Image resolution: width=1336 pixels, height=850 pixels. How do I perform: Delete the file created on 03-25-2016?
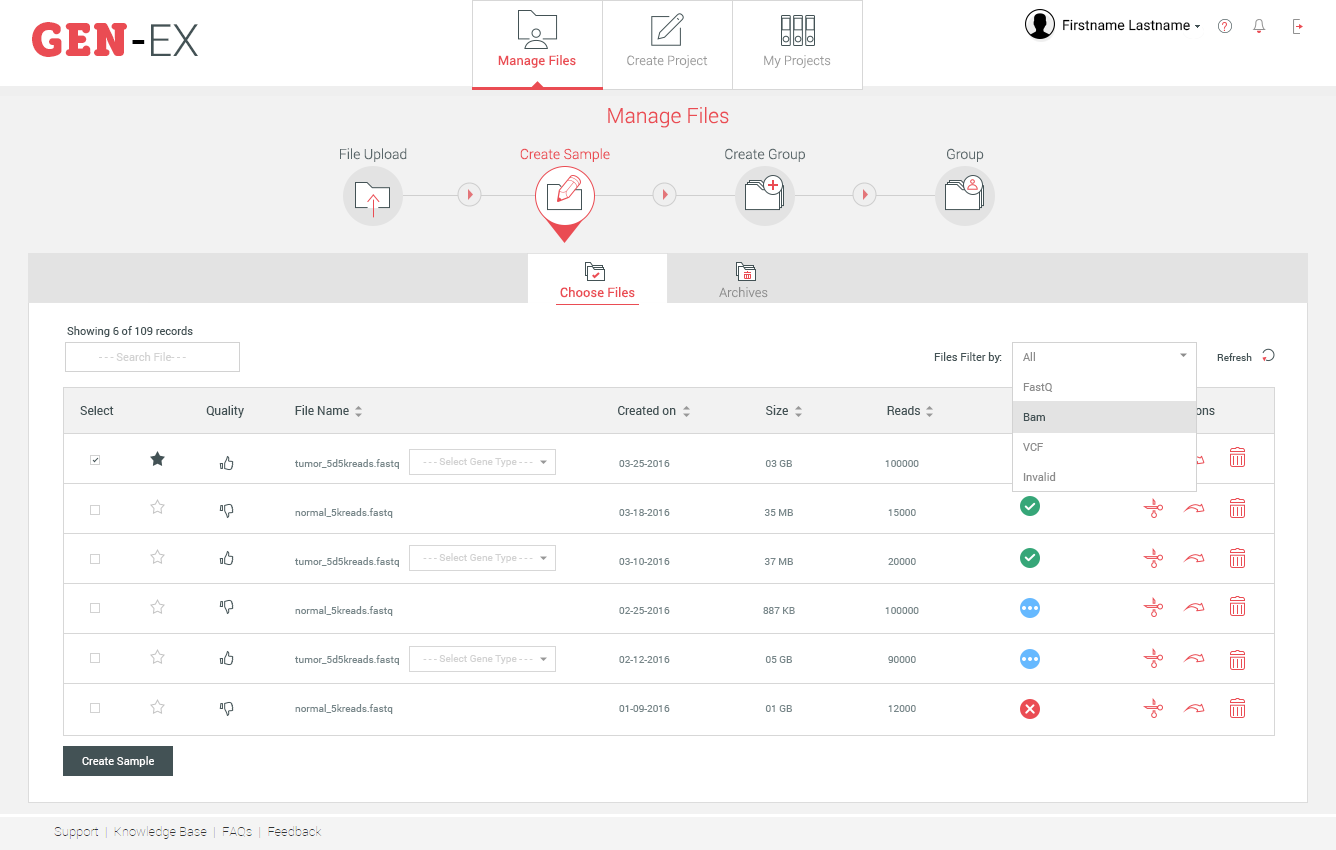pyautogui.click(x=1237, y=458)
